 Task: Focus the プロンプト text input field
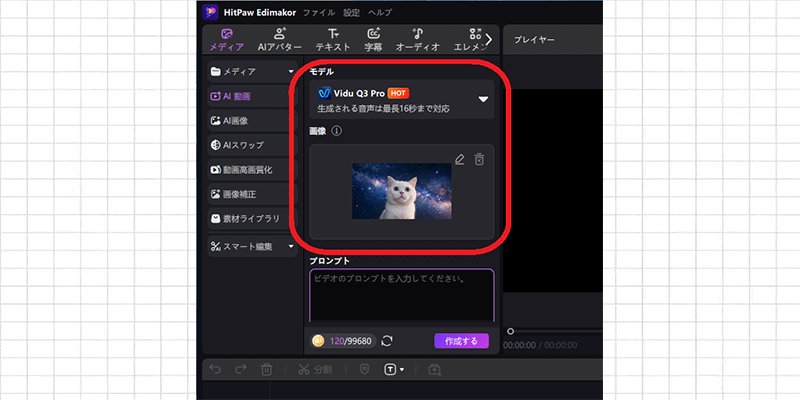pyautogui.click(x=402, y=296)
